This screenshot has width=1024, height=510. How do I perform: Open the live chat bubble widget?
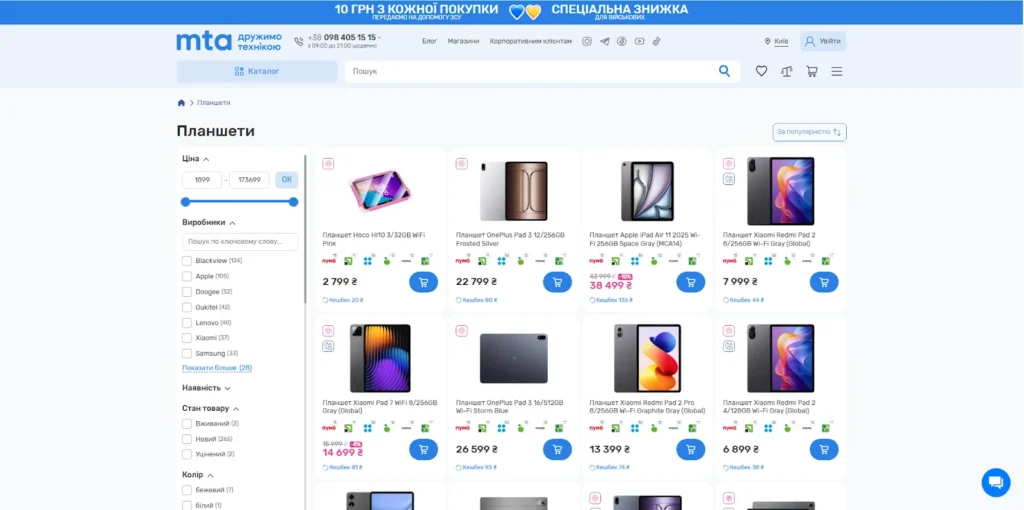point(995,482)
